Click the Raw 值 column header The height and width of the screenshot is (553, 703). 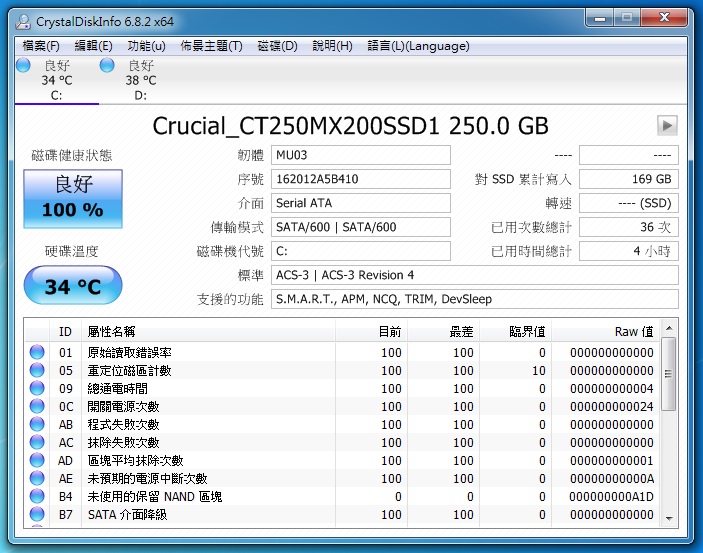605,331
